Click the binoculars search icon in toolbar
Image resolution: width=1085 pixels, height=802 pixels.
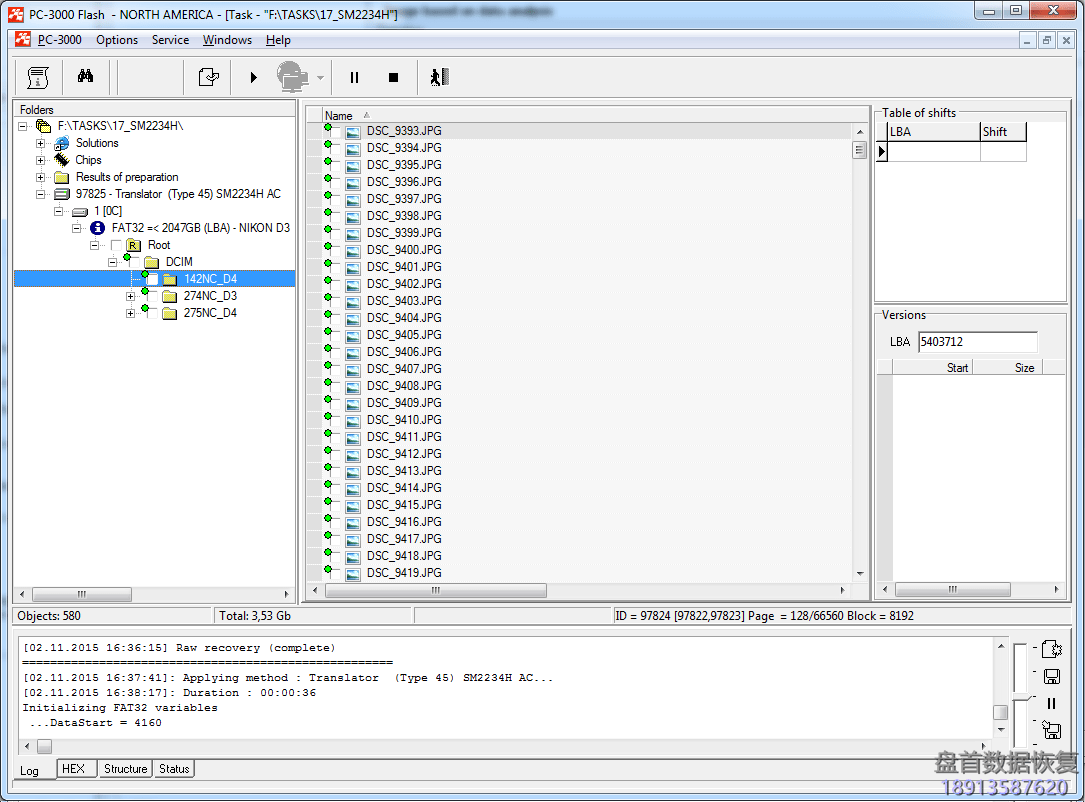click(85, 77)
